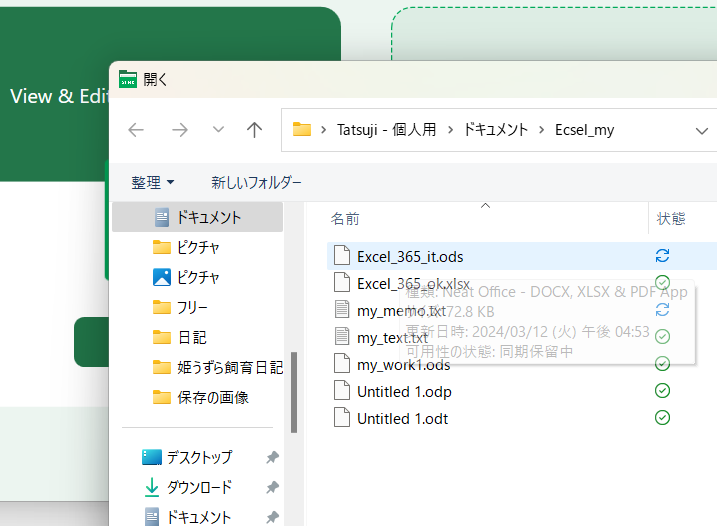The height and width of the screenshot is (526, 717).
Task: Click sync-pending icon for my_memo.txt
Action: [x=662, y=309]
